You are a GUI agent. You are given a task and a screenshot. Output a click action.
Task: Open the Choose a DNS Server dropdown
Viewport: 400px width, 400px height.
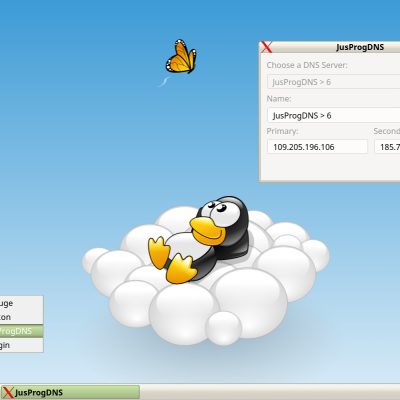click(x=333, y=82)
